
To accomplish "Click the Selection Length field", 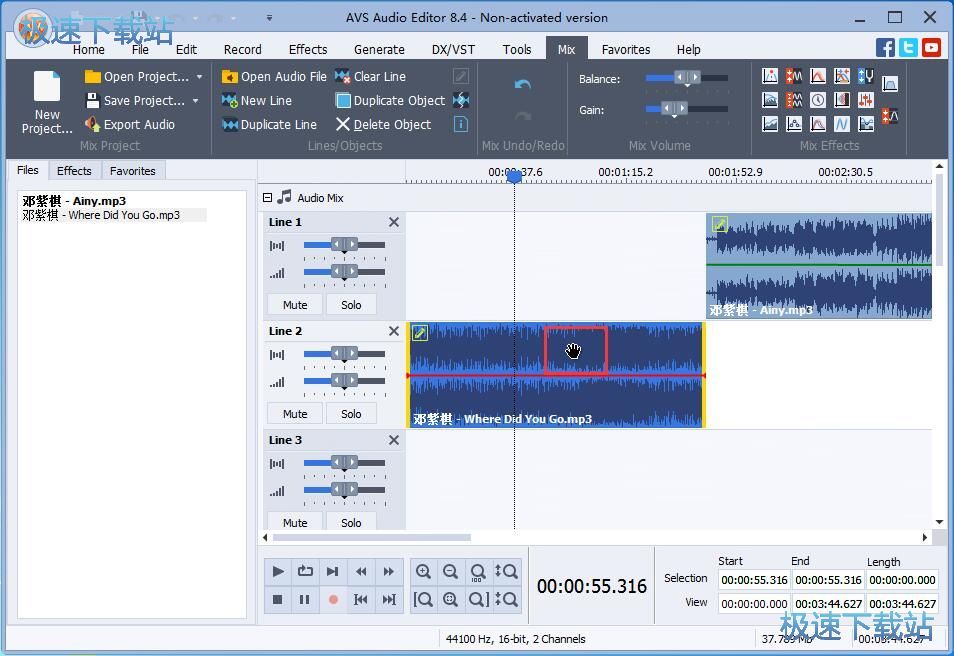I will point(902,580).
